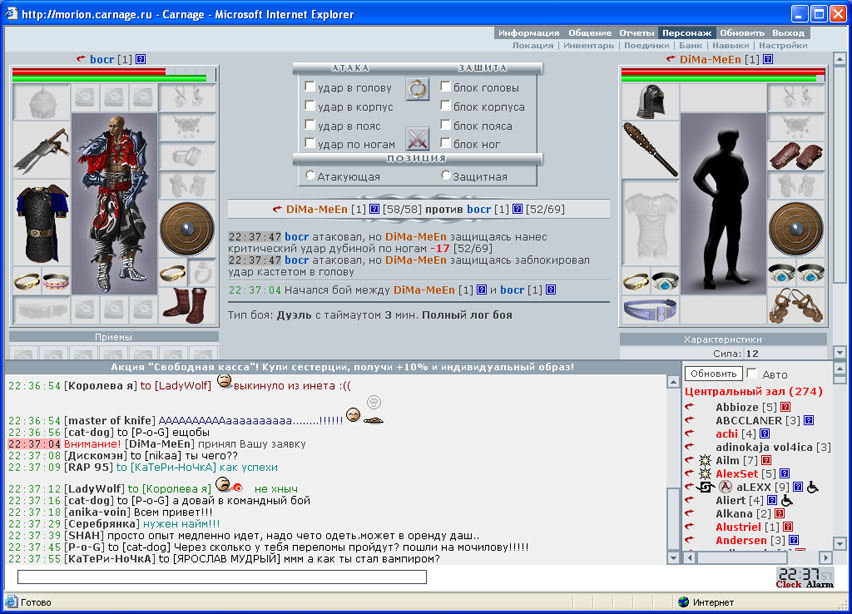This screenshot has height=614, width=852.
Task: Select the 'Атакующая' position radio
Action: click(310, 175)
